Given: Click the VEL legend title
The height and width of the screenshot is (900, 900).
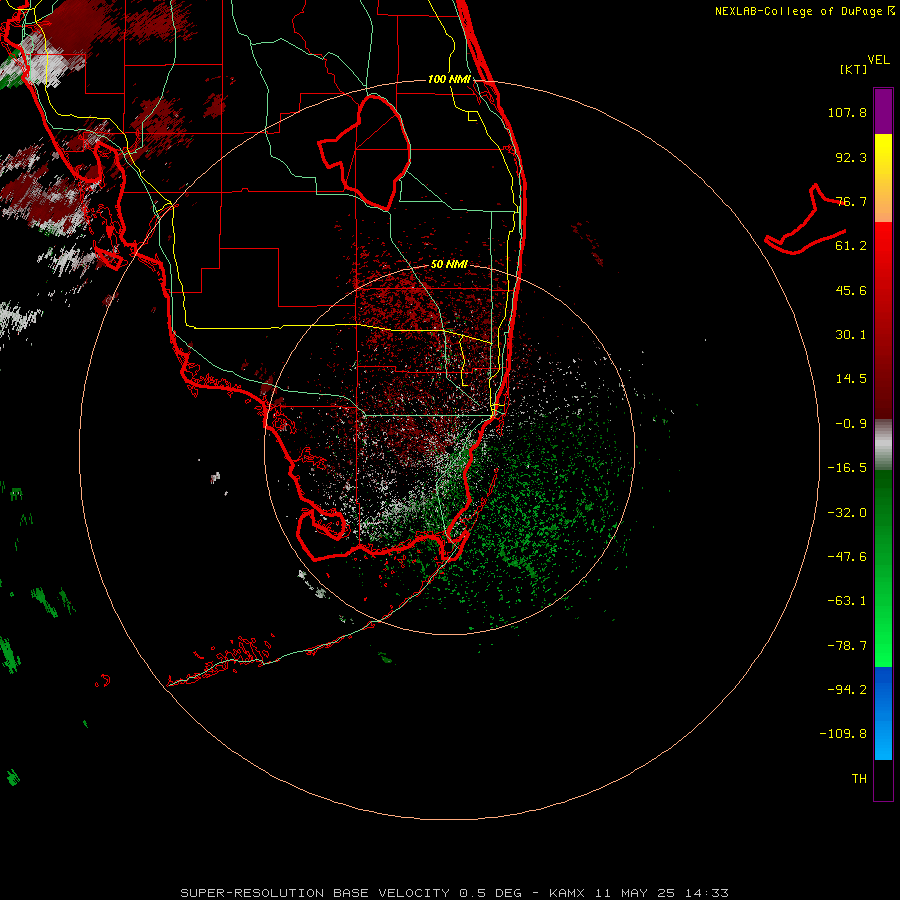Looking at the screenshot, I should pos(879,60).
